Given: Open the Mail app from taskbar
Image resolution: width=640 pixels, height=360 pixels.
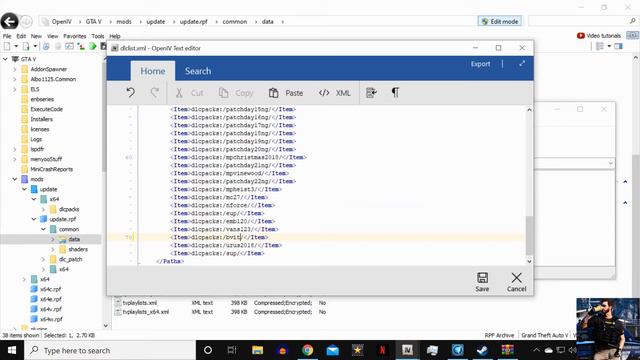Looking at the screenshot, I should 332,350.
